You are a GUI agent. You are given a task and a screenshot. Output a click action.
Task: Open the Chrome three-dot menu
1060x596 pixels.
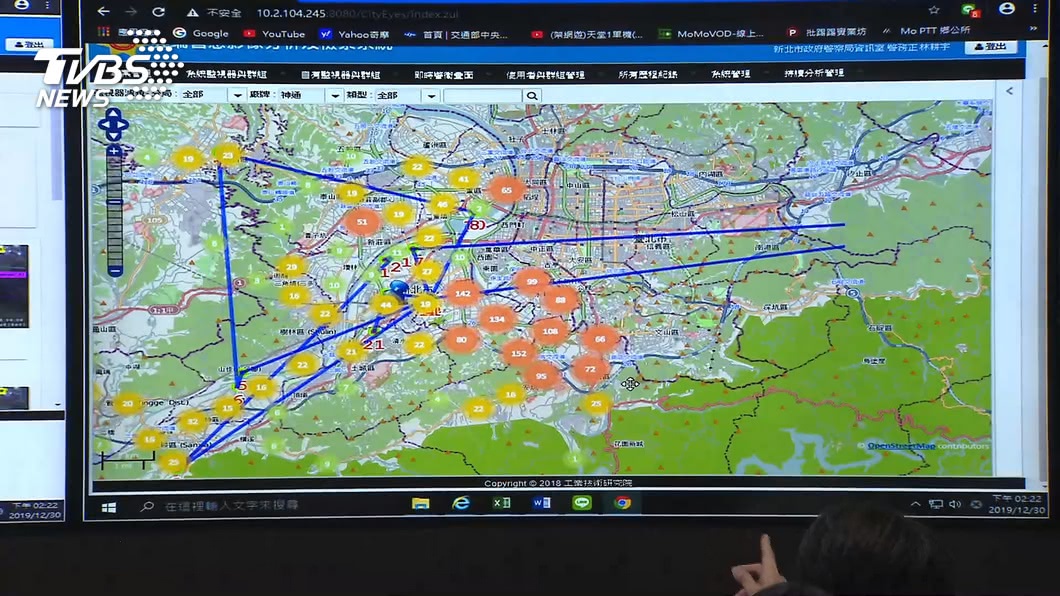coord(1034,9)
